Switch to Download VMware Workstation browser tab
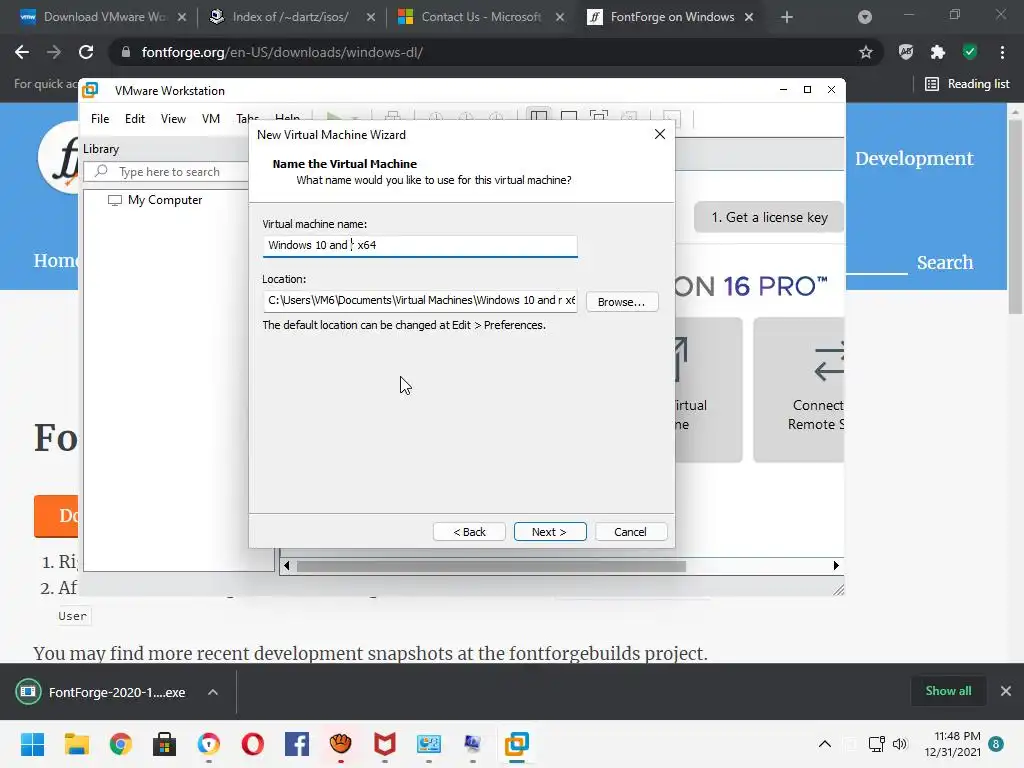Image resolution: width=1024 pixels, height=768 pixels. tap(104, 17)
